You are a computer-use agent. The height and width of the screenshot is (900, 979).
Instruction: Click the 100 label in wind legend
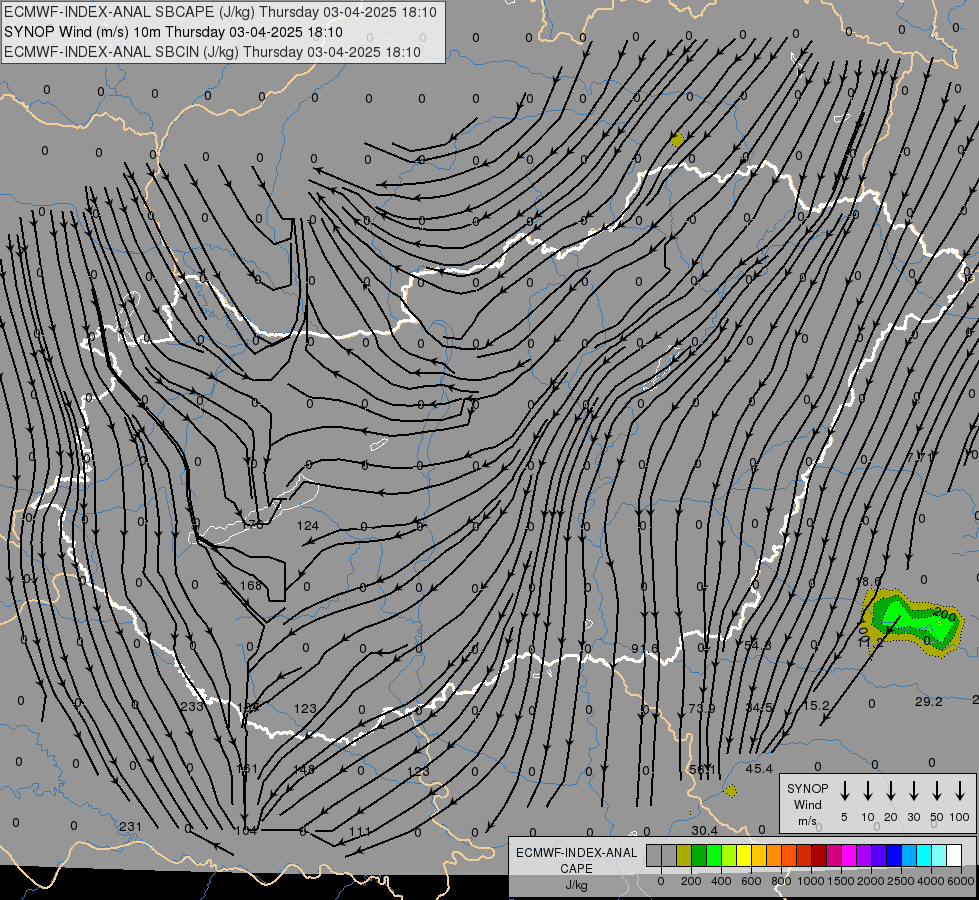pyautogui.click(x=960, y=817)
